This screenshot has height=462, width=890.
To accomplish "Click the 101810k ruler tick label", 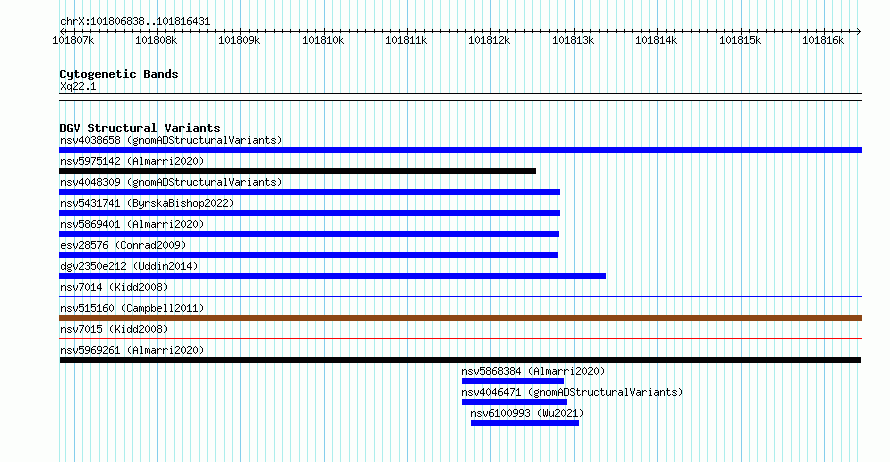I will (323, 40).
